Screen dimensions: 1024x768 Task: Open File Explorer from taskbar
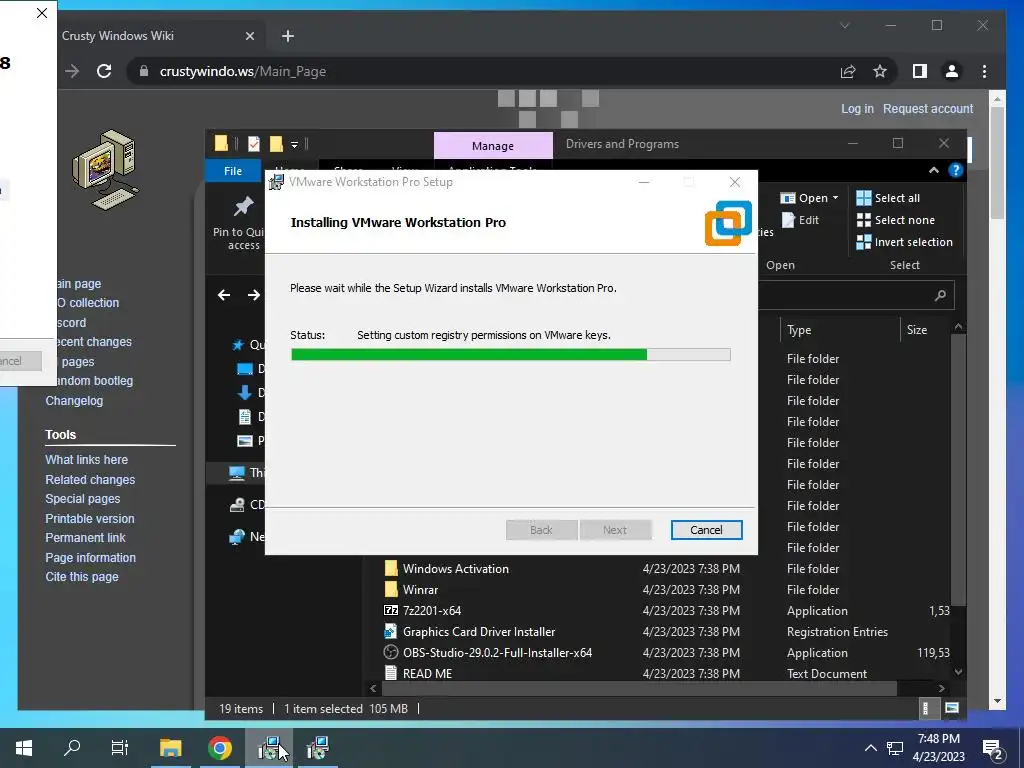[170, 748]
